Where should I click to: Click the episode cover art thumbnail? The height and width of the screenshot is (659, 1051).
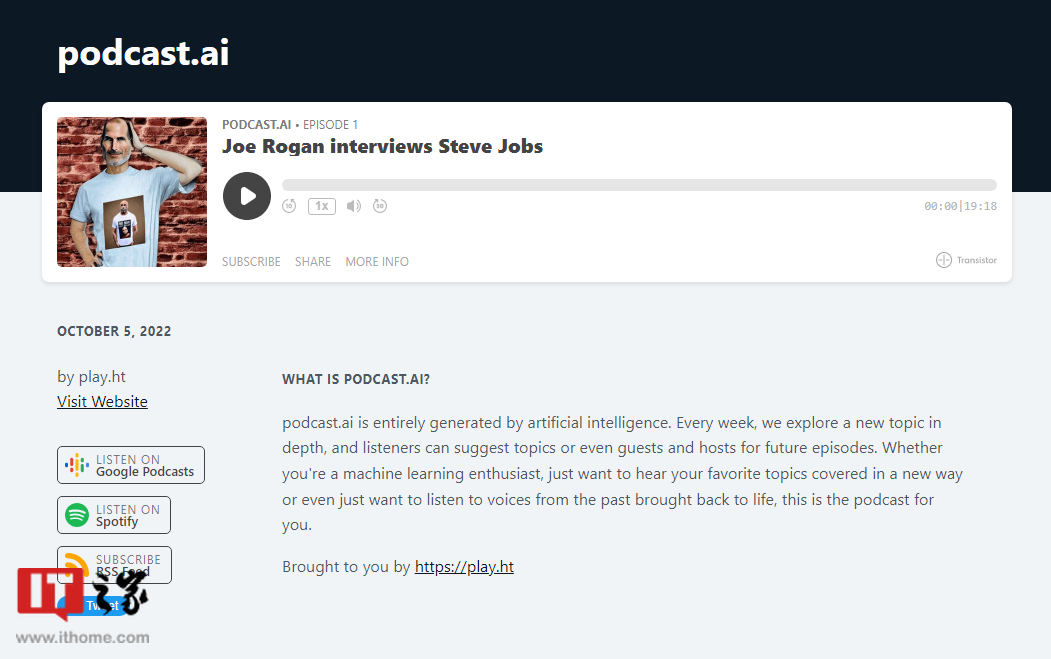point(132,192)
